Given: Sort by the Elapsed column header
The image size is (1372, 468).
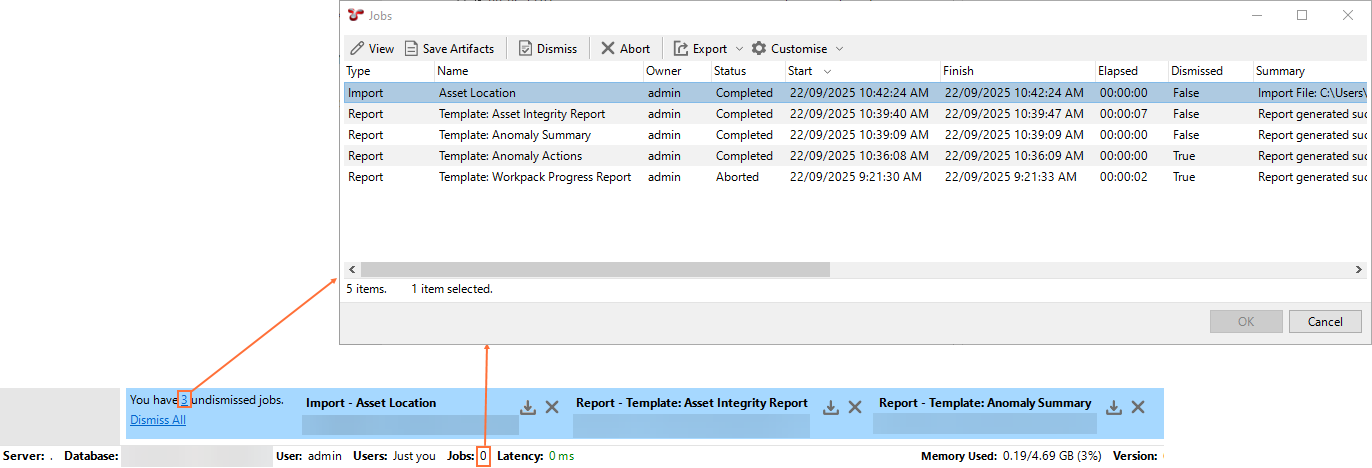Looking at the screenshot, I should (1131, 71).
